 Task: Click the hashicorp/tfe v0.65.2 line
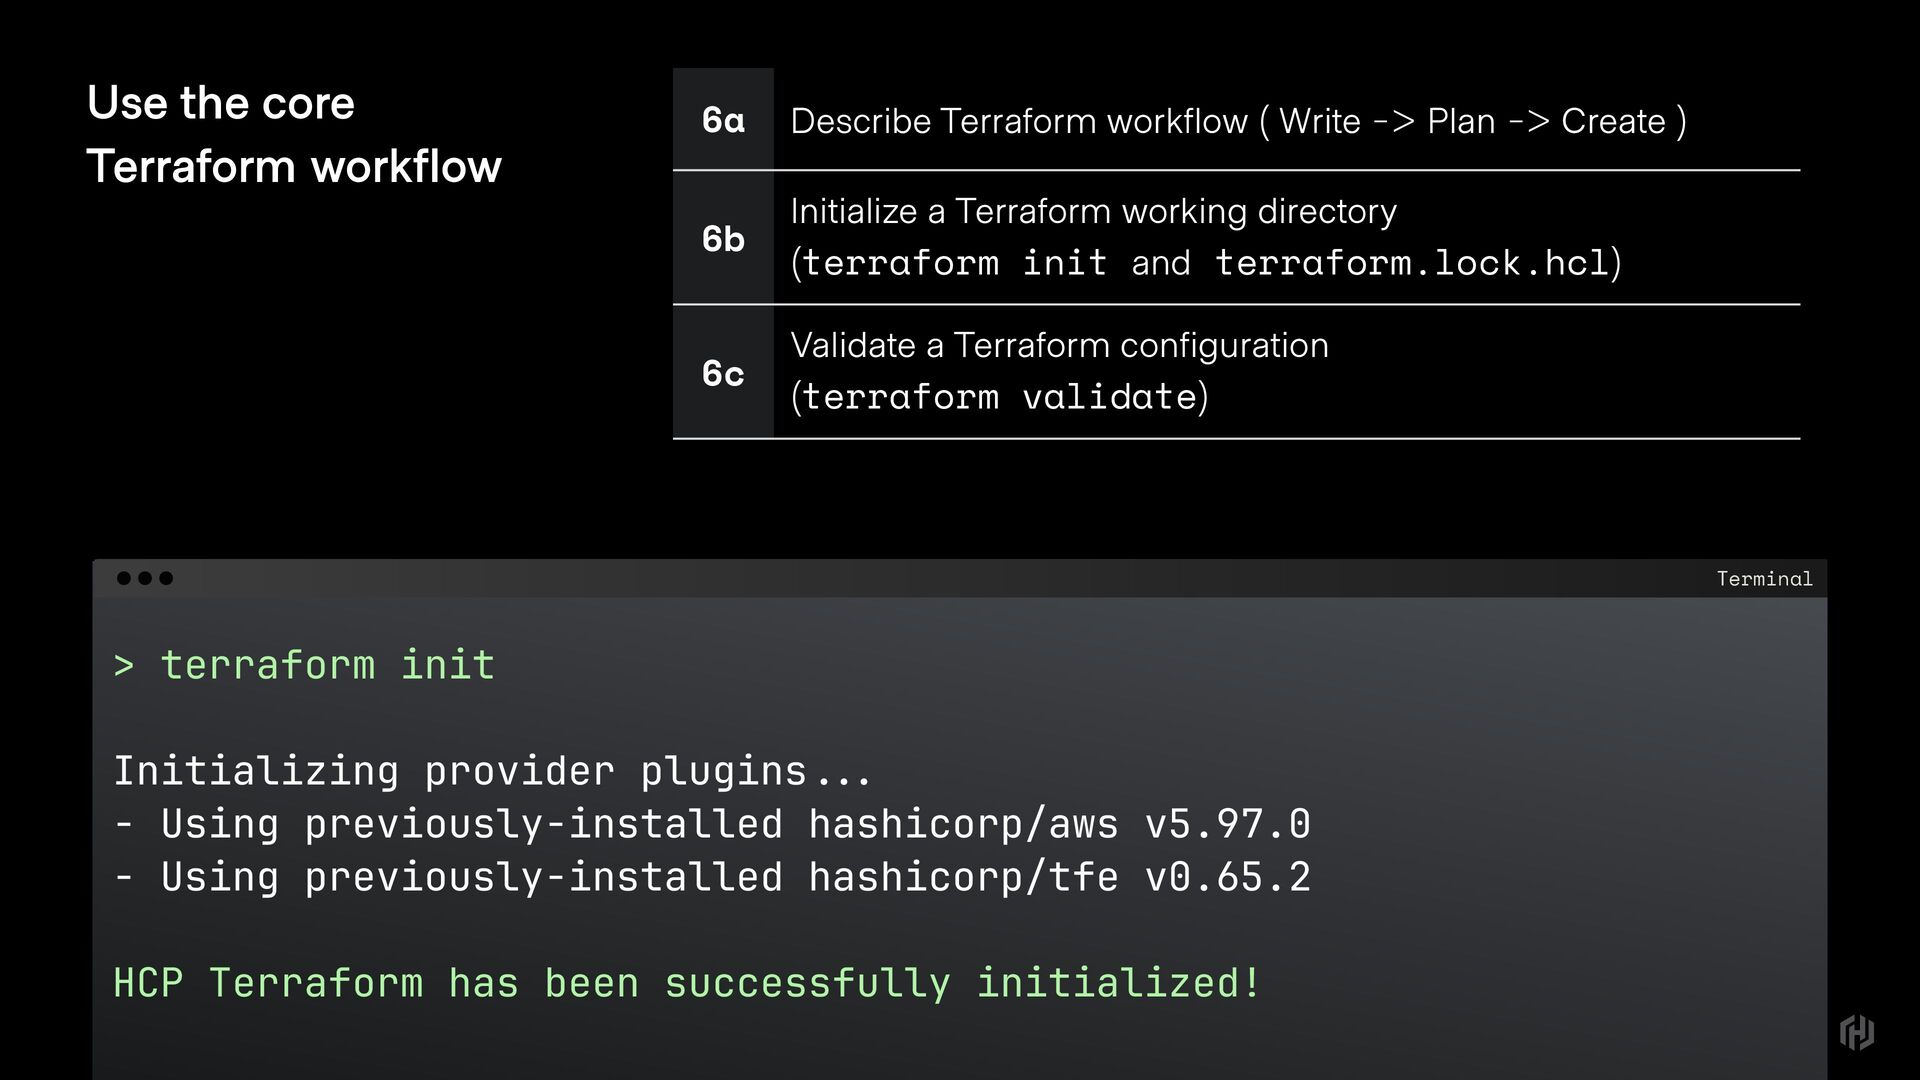tap(712, 877)
